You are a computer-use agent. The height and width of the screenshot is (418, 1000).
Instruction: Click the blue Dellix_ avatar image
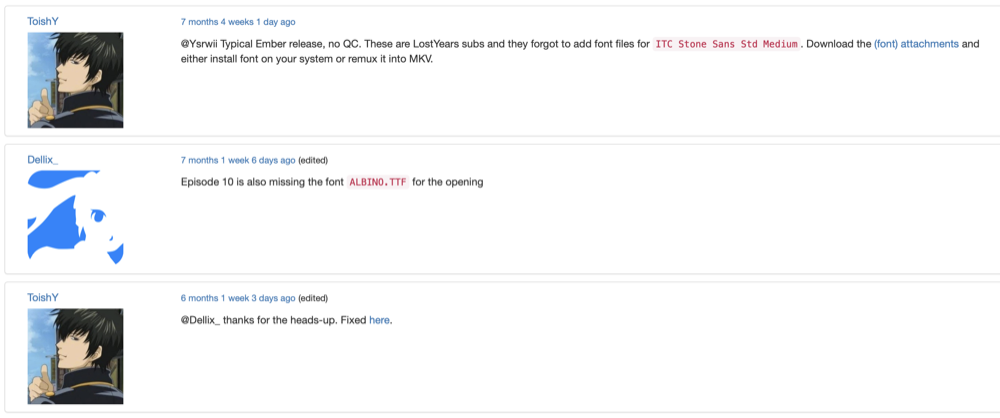click(75, 217)
